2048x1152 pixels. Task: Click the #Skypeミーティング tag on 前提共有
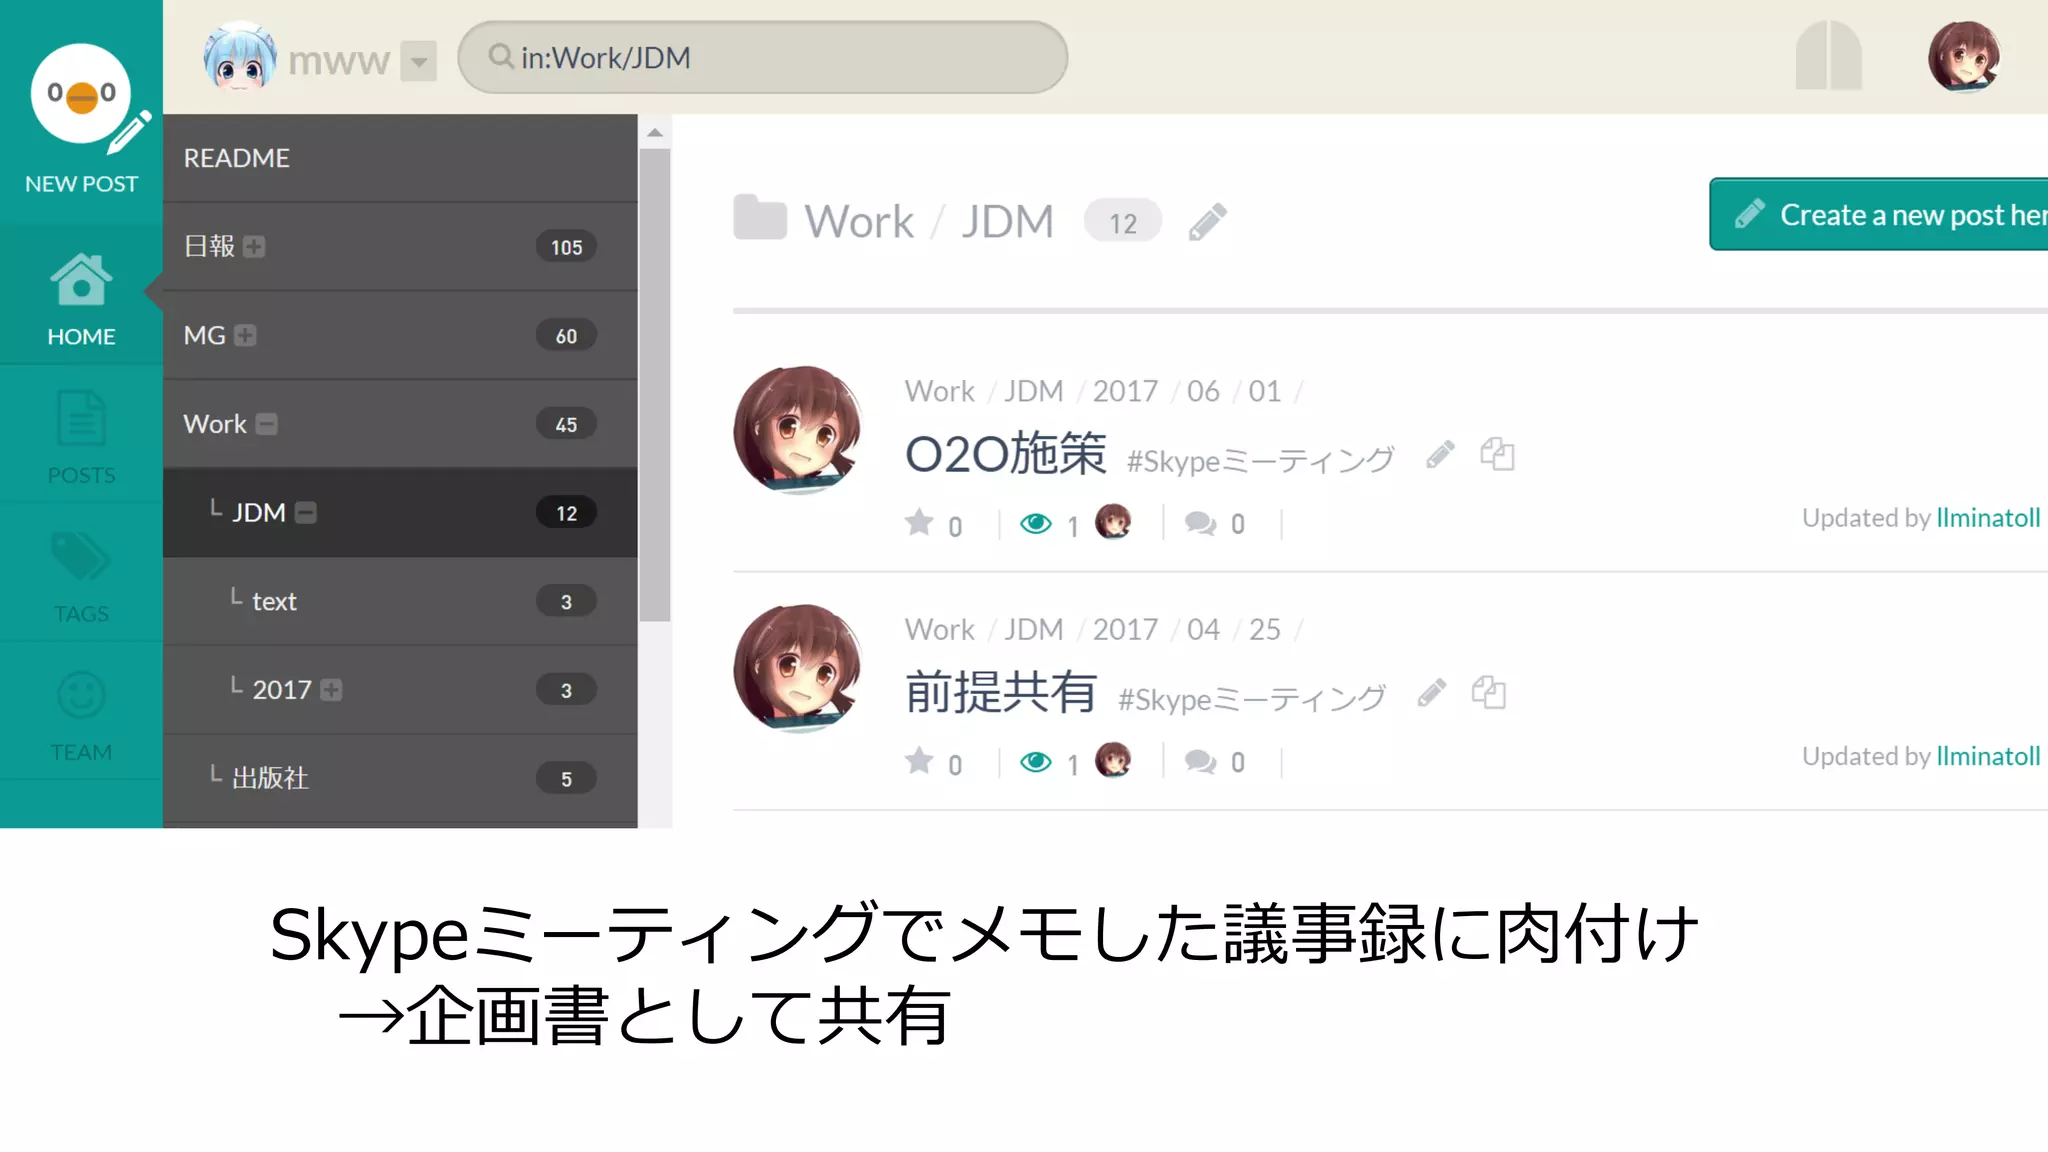(x=1252, y=699)
